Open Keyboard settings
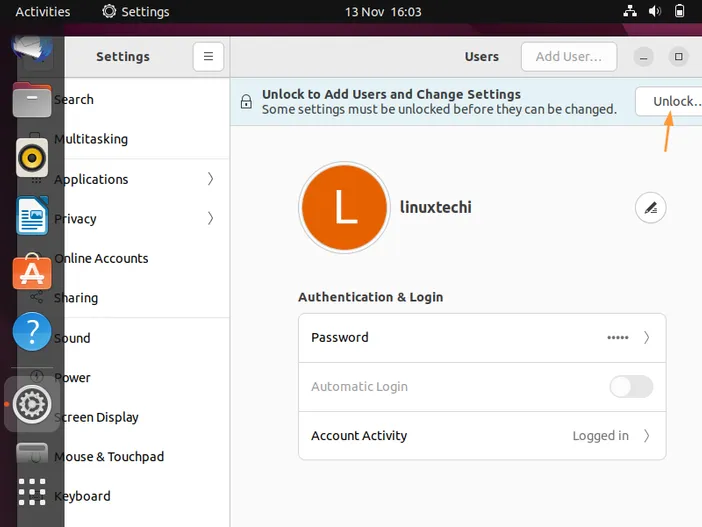This screenshot has width=702, height=527. (82, 496)
